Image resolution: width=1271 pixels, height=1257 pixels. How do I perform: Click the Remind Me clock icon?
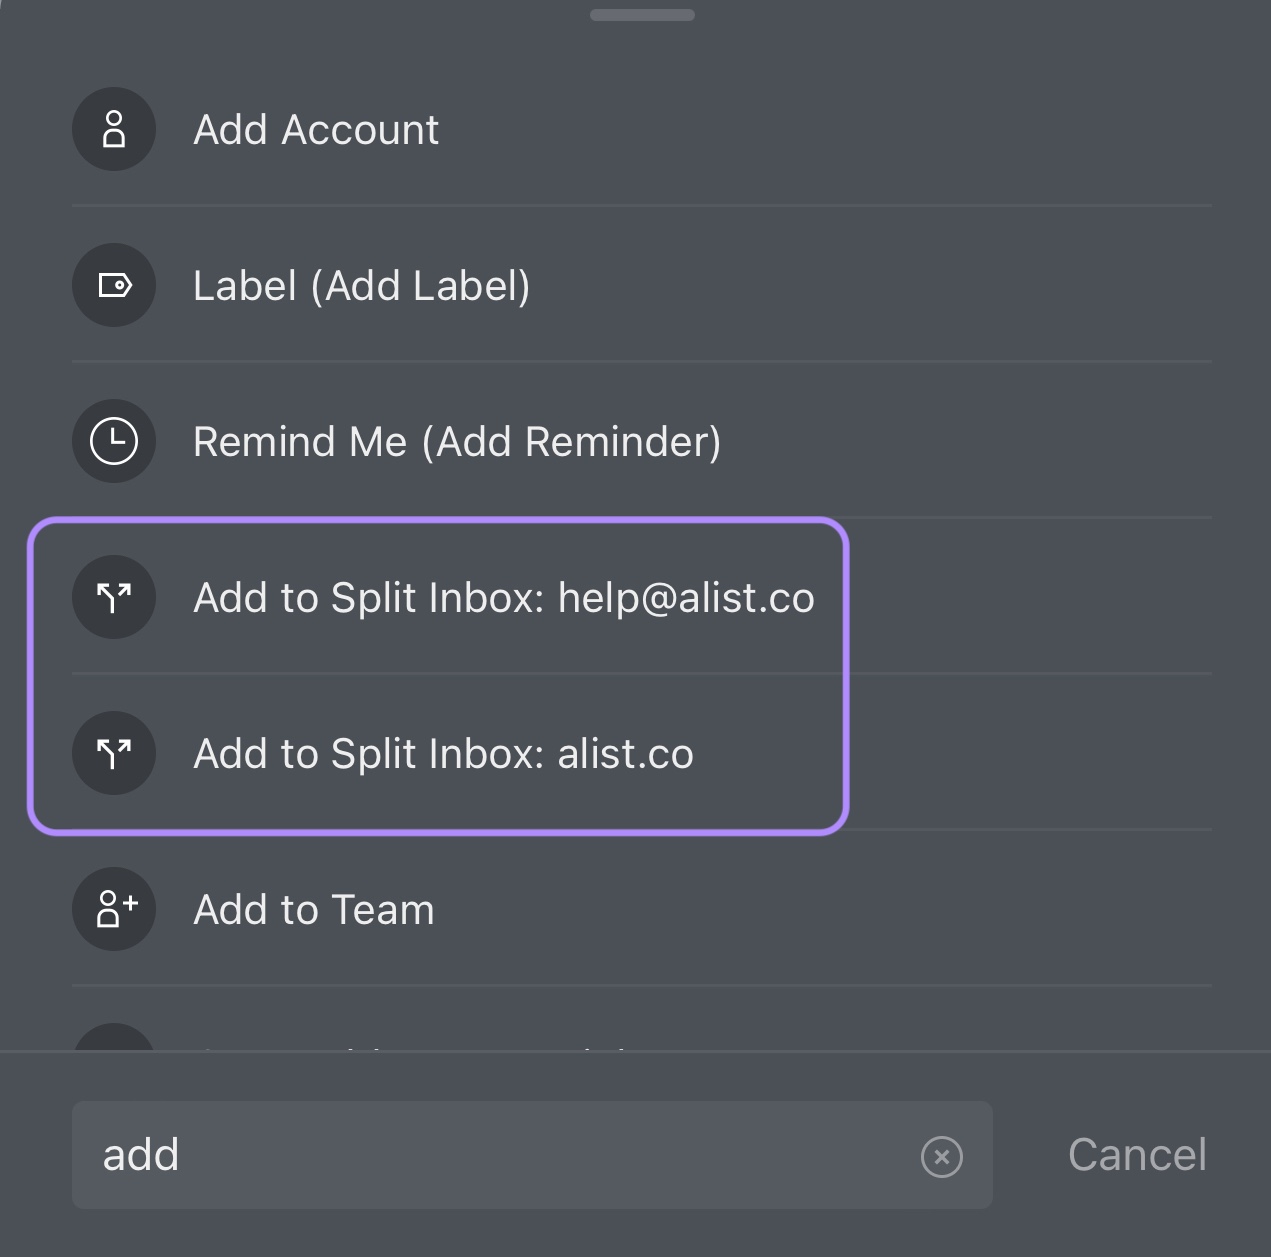[x=114, y=441]
